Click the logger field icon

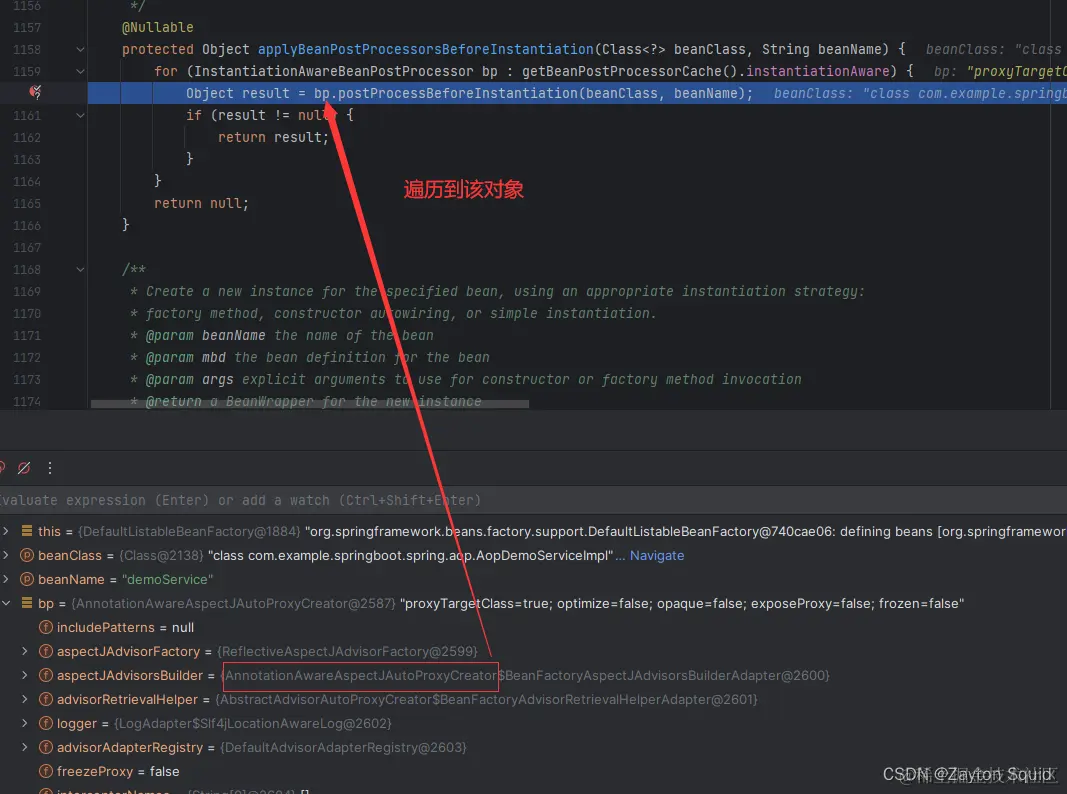46,723
